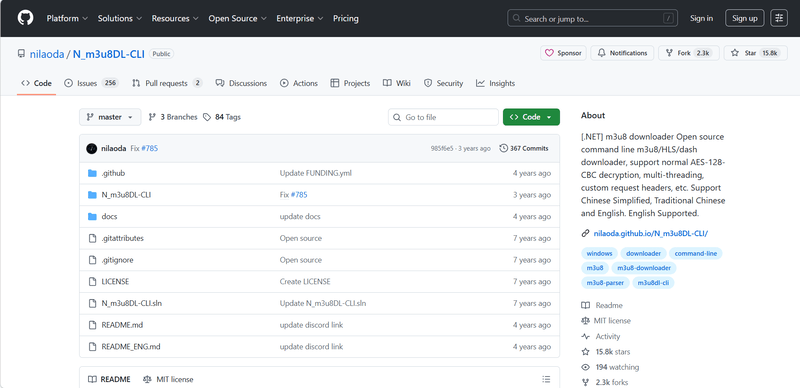Viewport: 800px width, 388px height.
Task: Switch to the Projects tab
Action: coord(350,83)
